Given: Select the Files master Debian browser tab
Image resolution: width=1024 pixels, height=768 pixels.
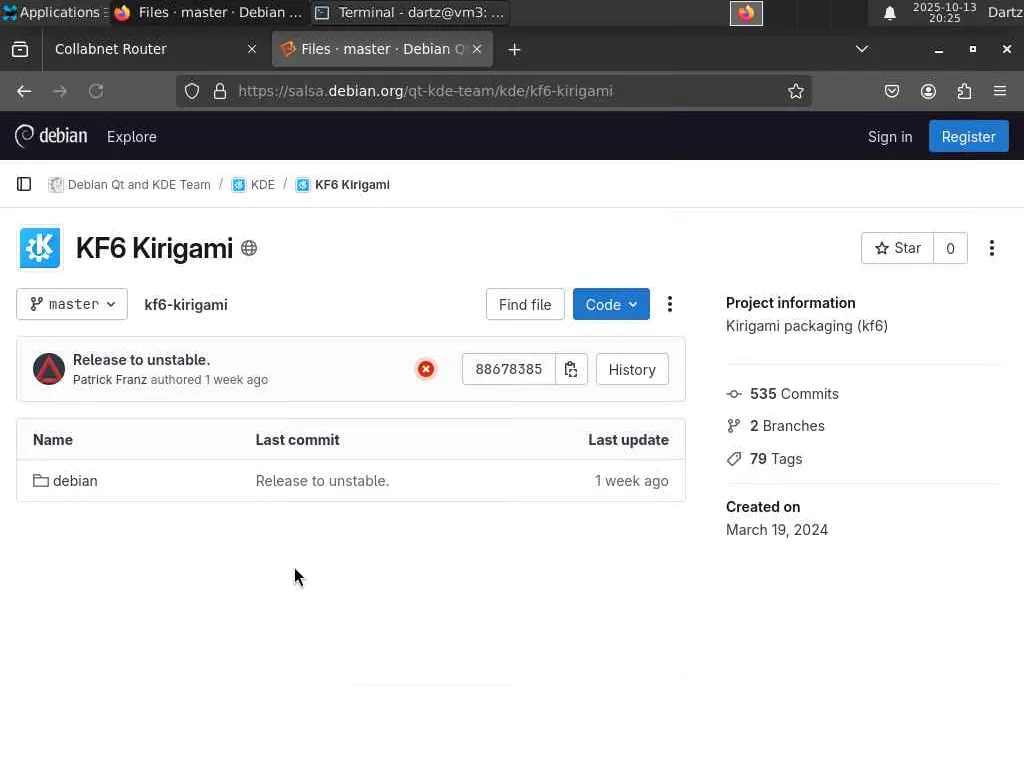Looking at the screenshot, I should (382, 49).
